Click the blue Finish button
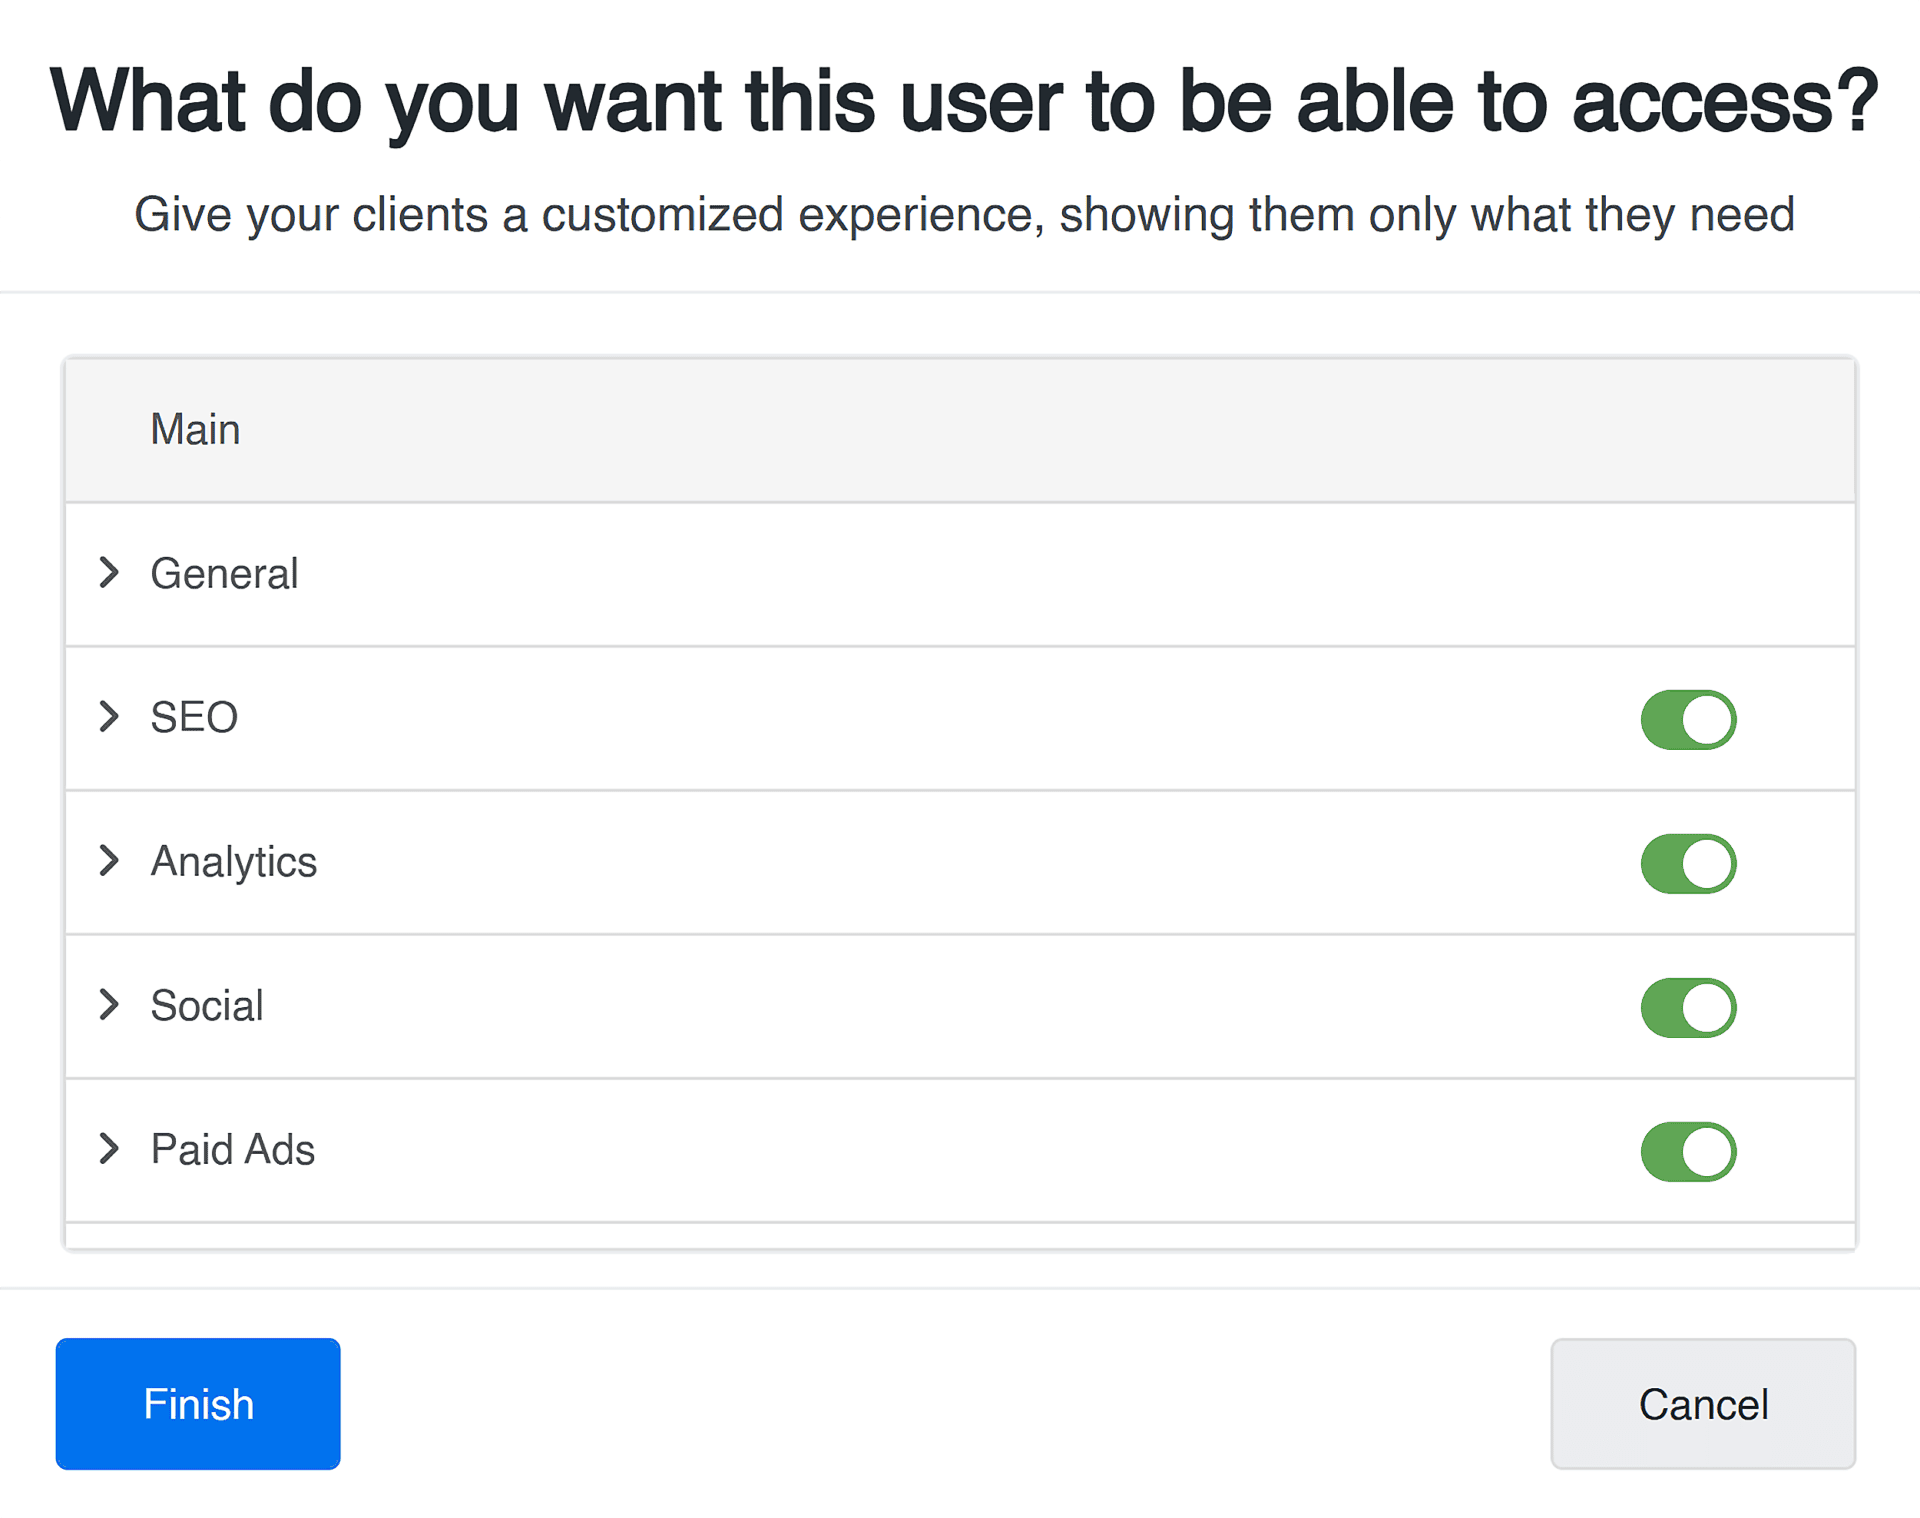This screenshot has height=1518, width=1920. pos(198,1404)
